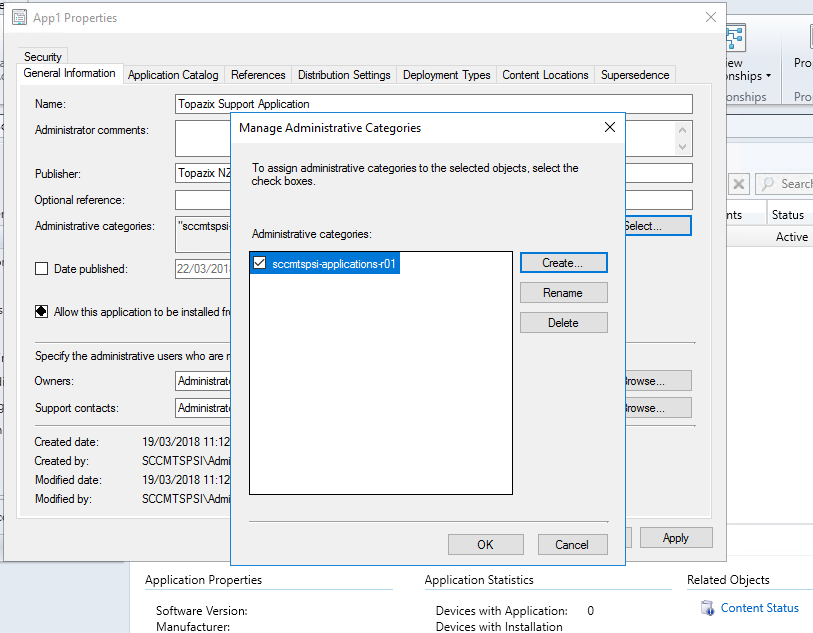Close the Manage Administrative Categories dialog
Viewport: 813px width, 633px height.
point(610,128)
